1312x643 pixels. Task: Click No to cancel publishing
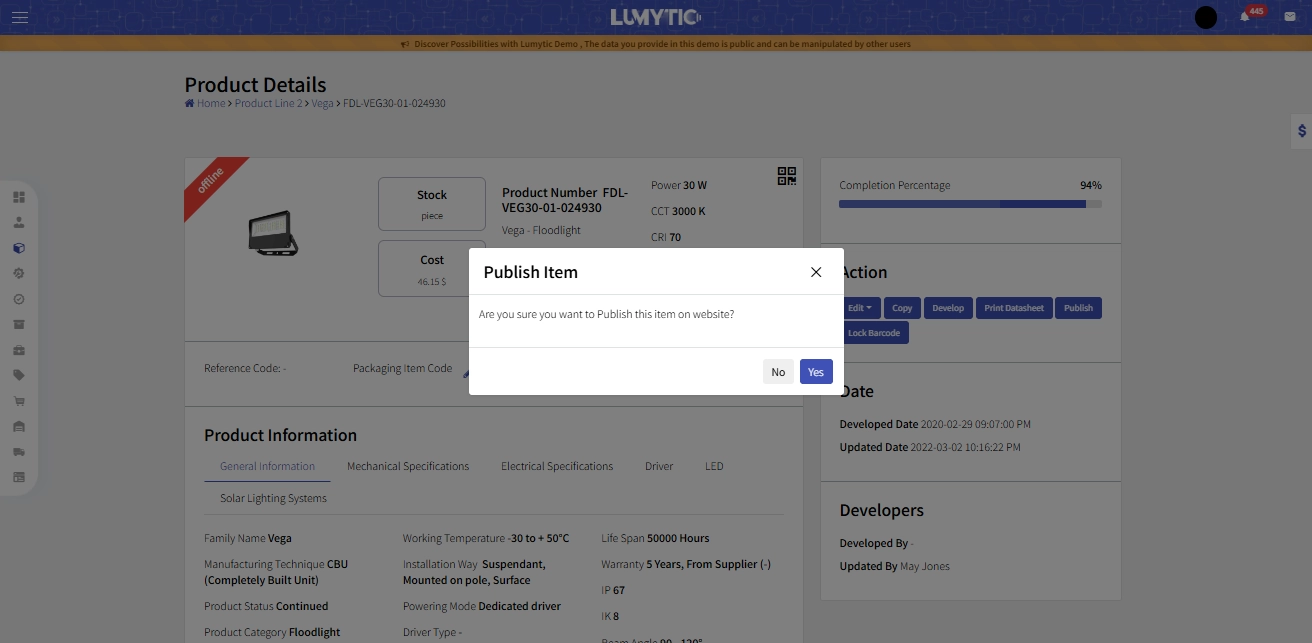778,372
